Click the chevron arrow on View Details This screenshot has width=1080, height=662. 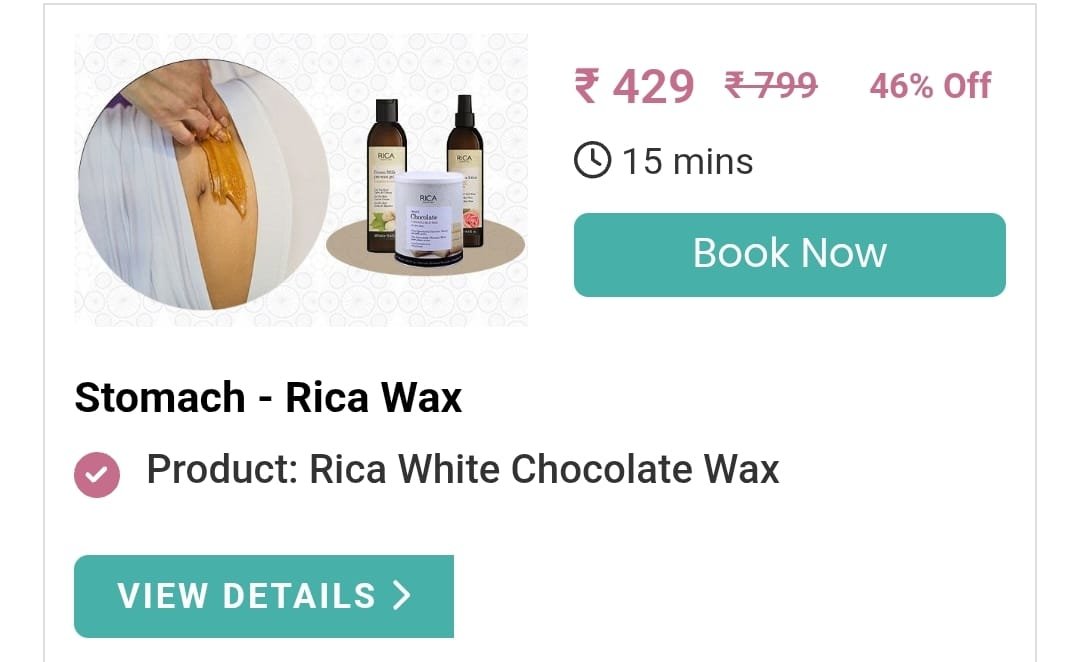tap(402, 596)
